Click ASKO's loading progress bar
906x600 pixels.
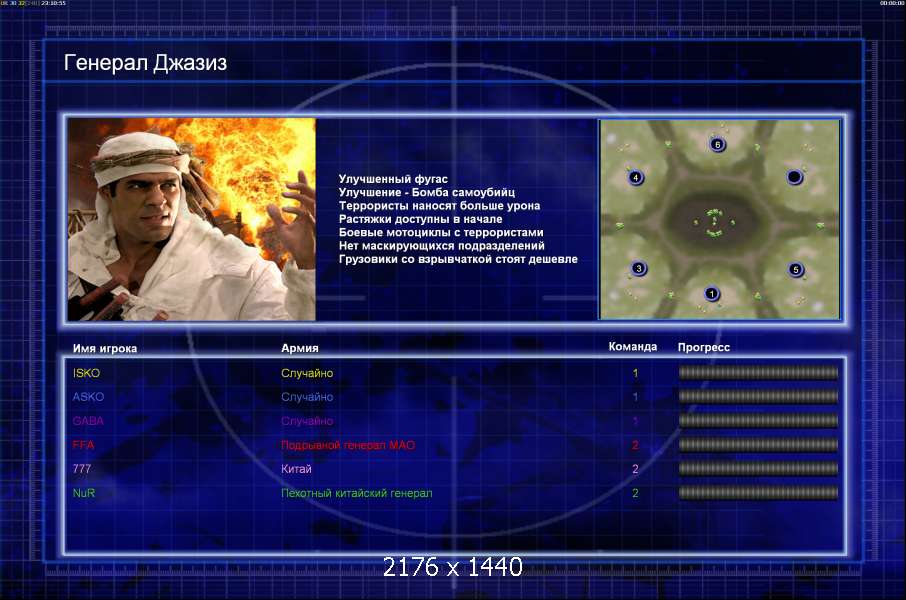758,397
